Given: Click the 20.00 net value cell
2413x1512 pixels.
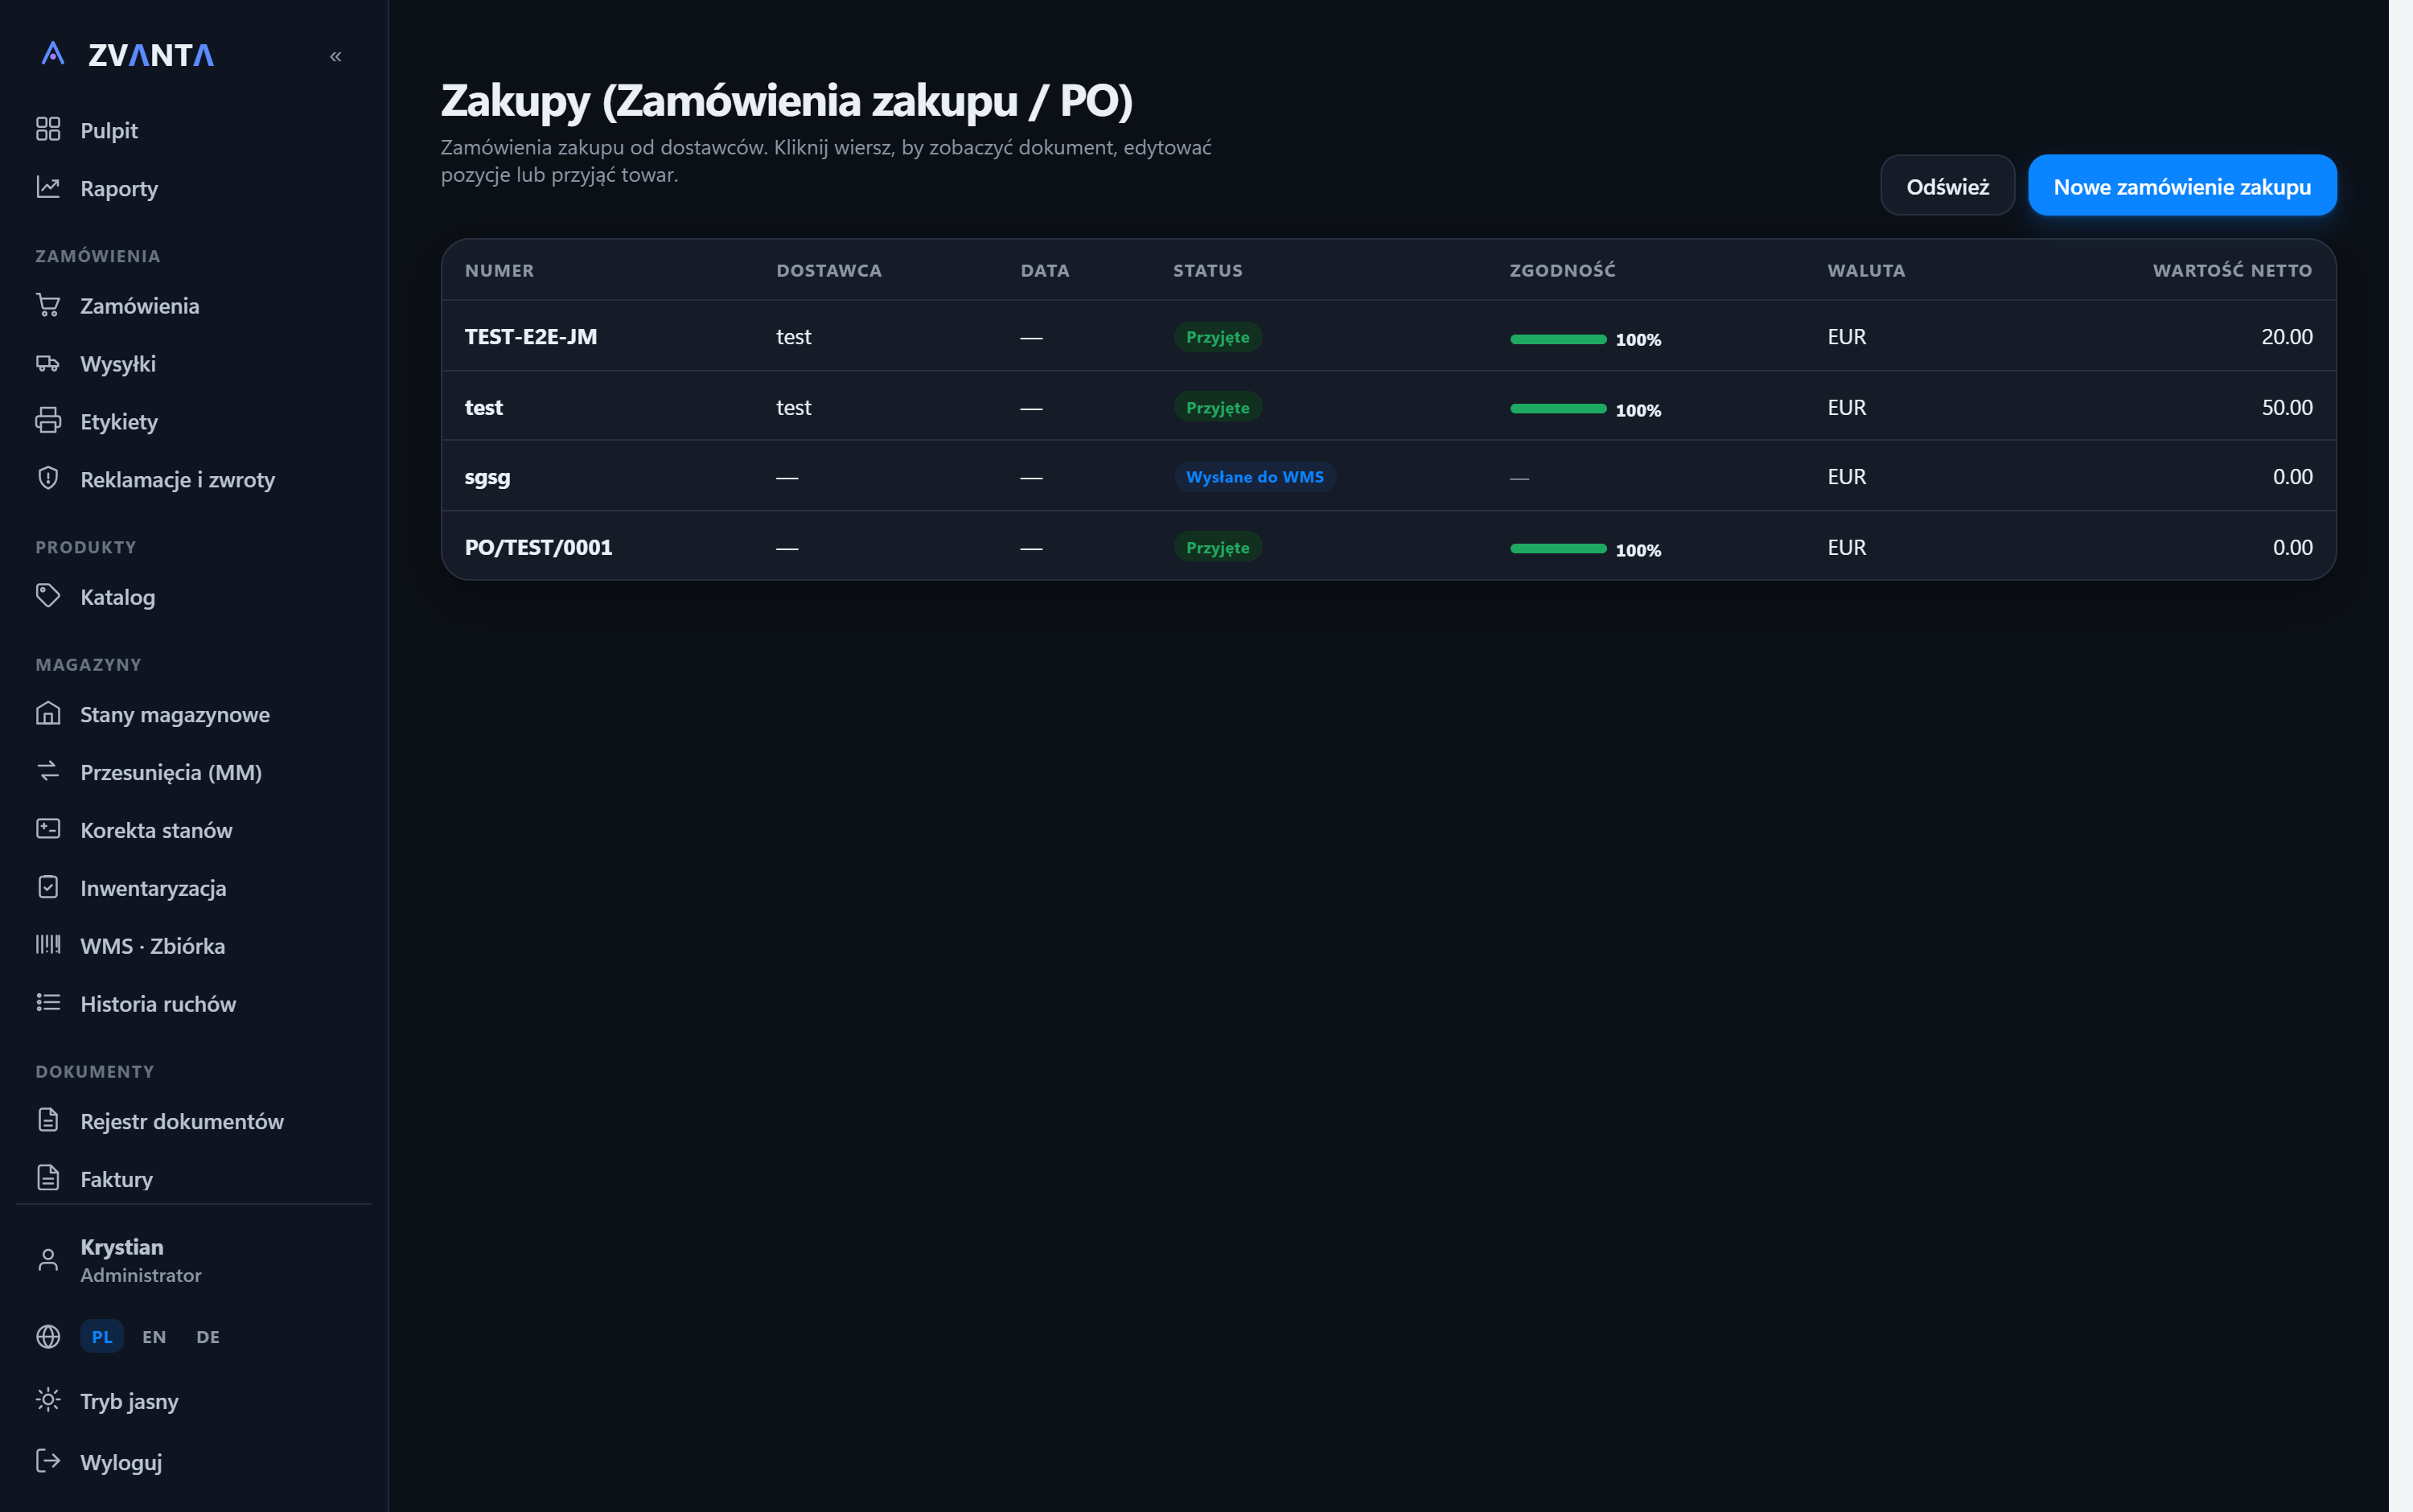Looking at the screenshot, I should pos(2286,337).
